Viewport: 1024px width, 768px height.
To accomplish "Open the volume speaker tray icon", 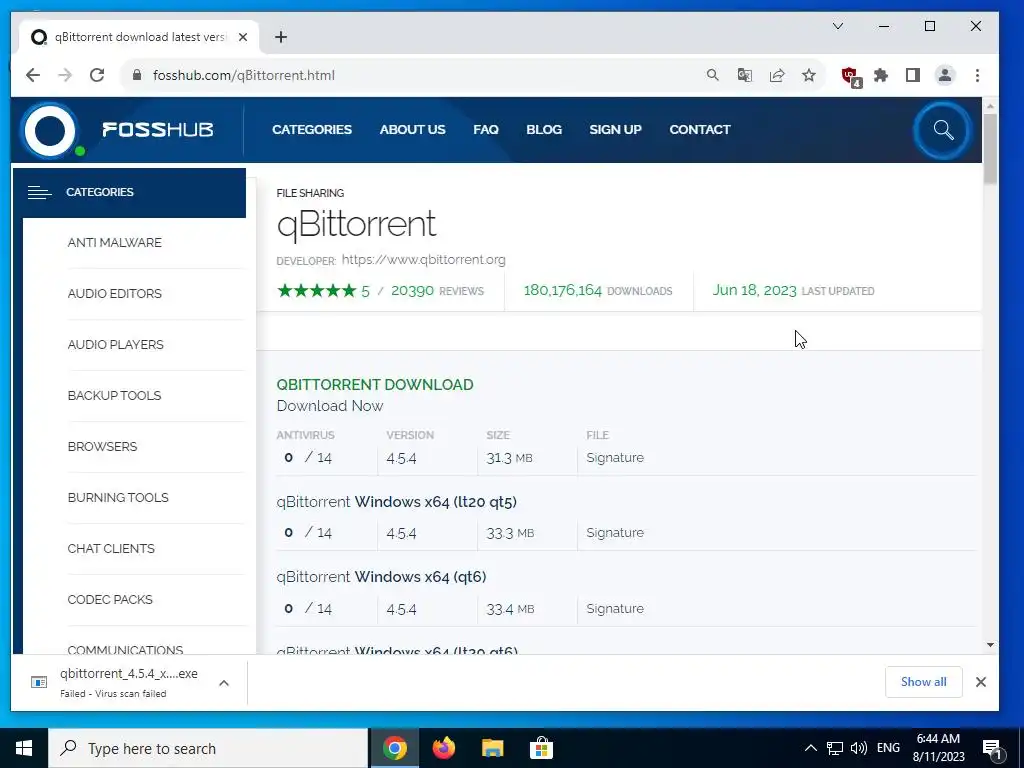I will point(859,748).
